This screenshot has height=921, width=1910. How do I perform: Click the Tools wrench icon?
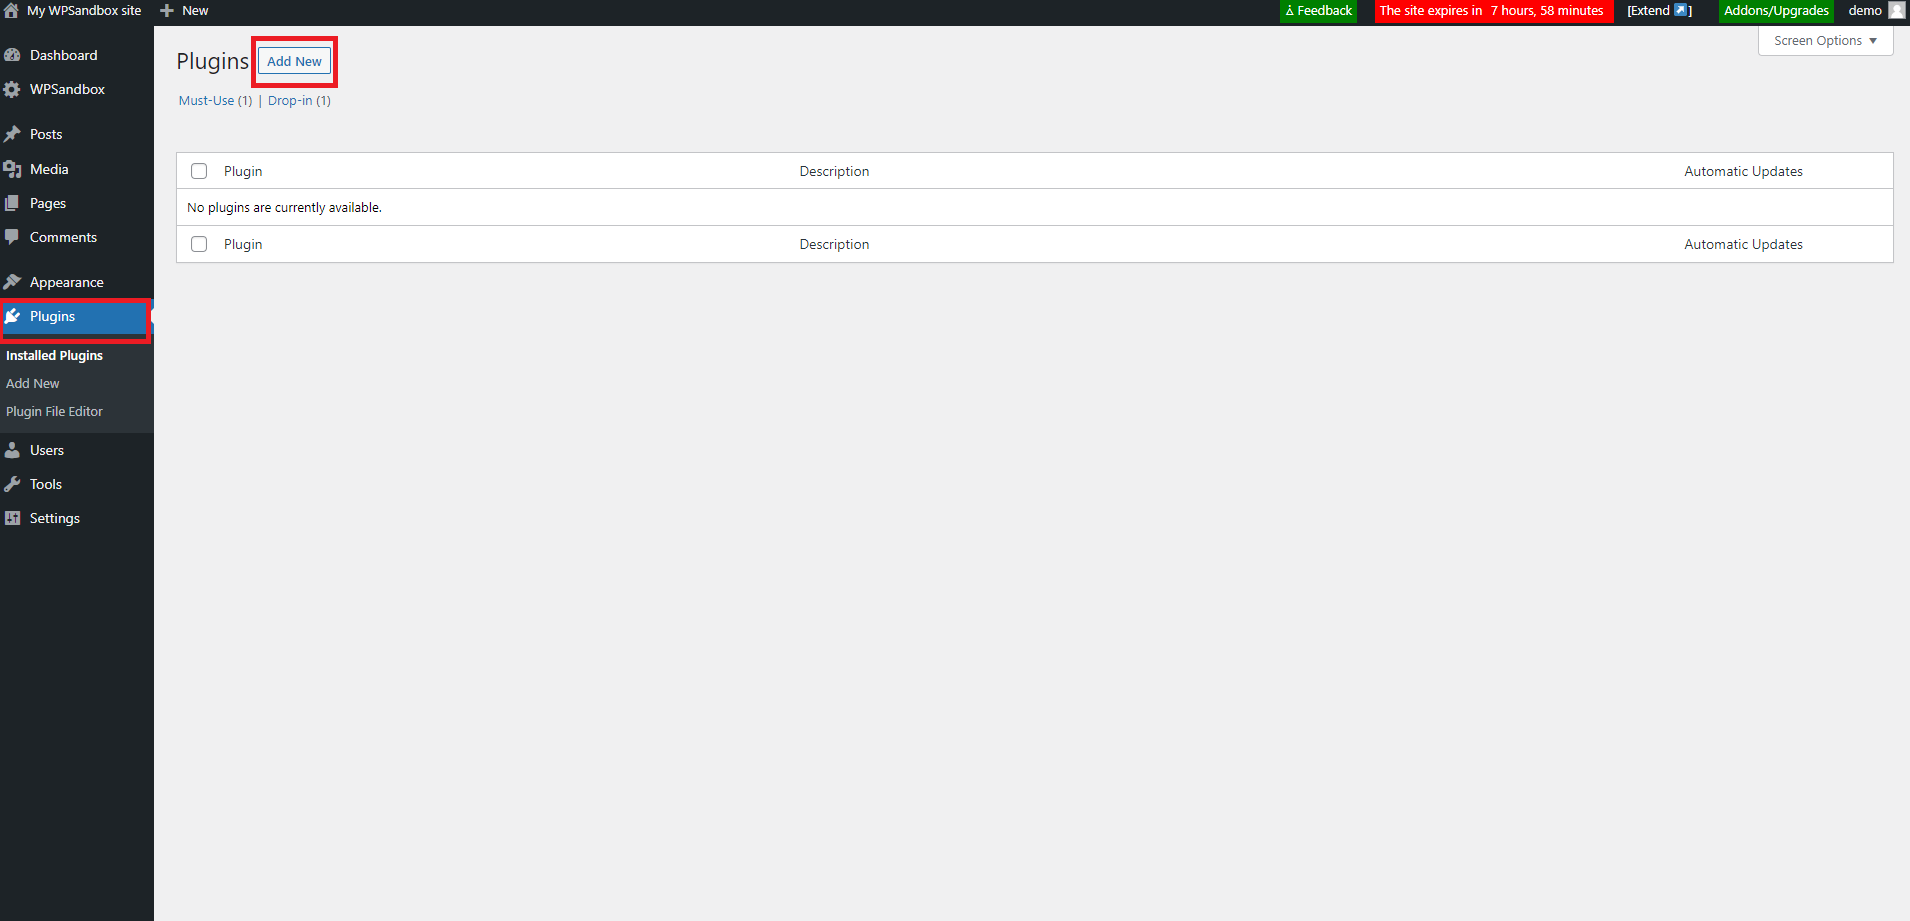tap(12, 484)
